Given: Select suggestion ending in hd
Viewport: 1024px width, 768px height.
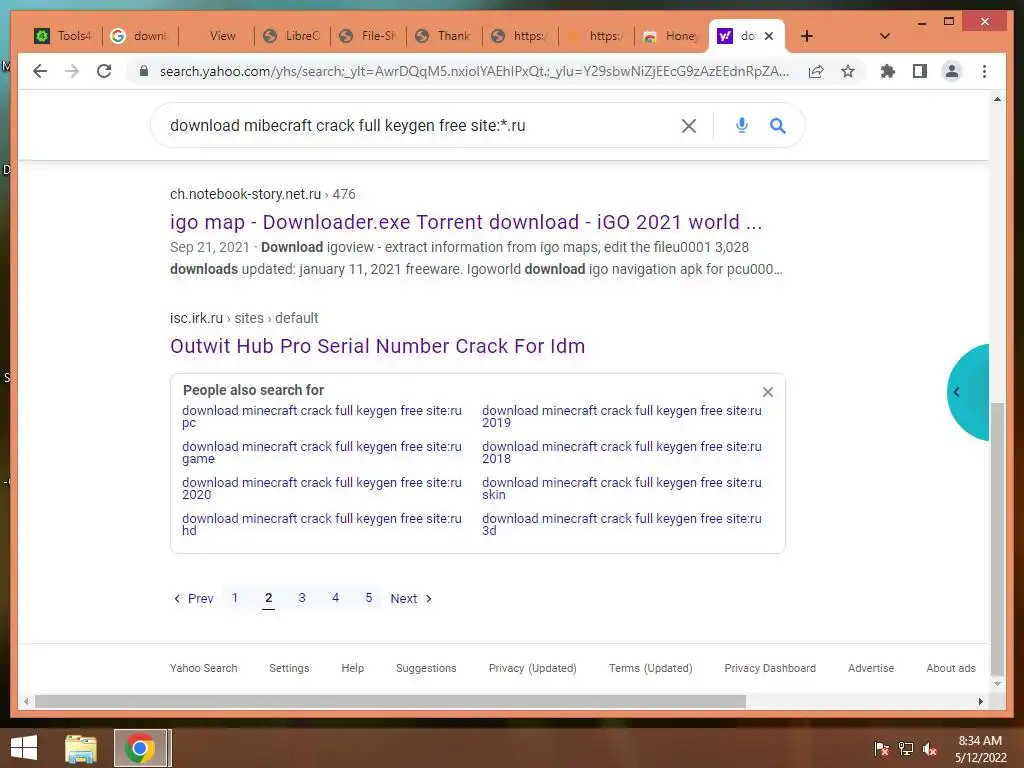Looking at the screenshot, I should tap(322, 524).
